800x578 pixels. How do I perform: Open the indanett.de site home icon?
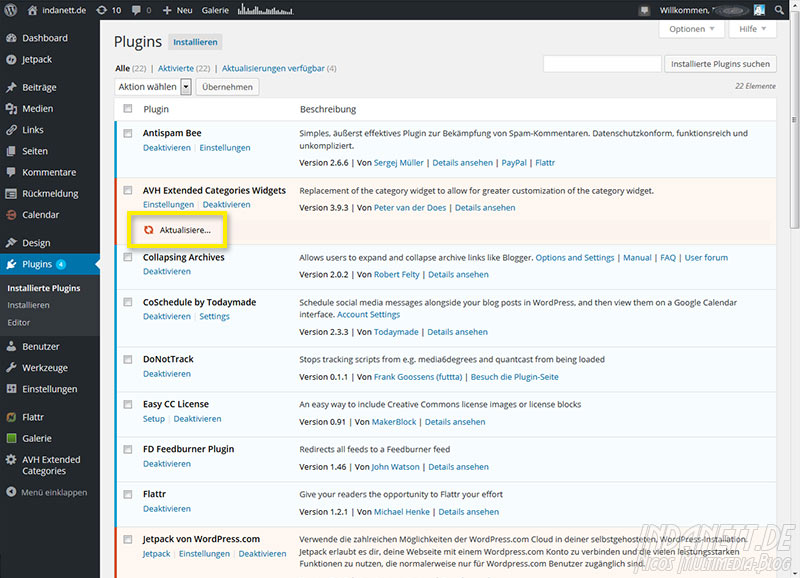[x=32, y=10]
